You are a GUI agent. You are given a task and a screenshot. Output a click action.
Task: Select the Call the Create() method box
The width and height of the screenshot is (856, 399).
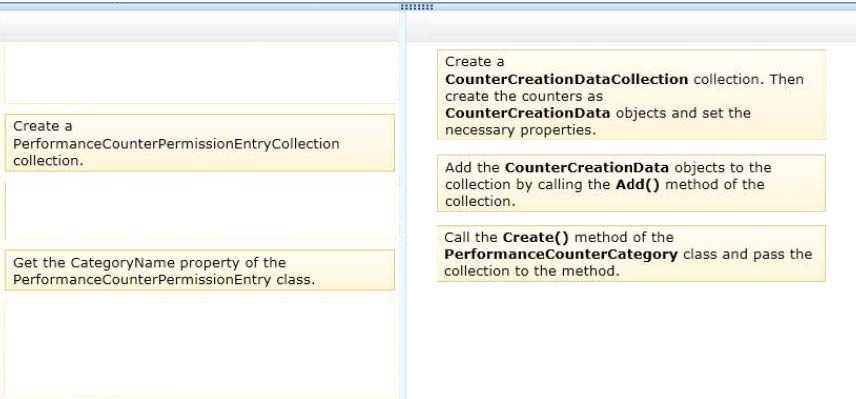point(631,254)
